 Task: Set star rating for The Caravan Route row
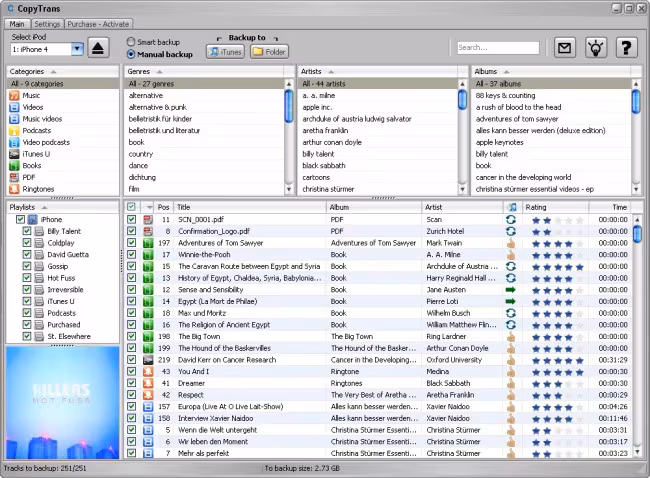pyautogui.click(x=558, y=267)
